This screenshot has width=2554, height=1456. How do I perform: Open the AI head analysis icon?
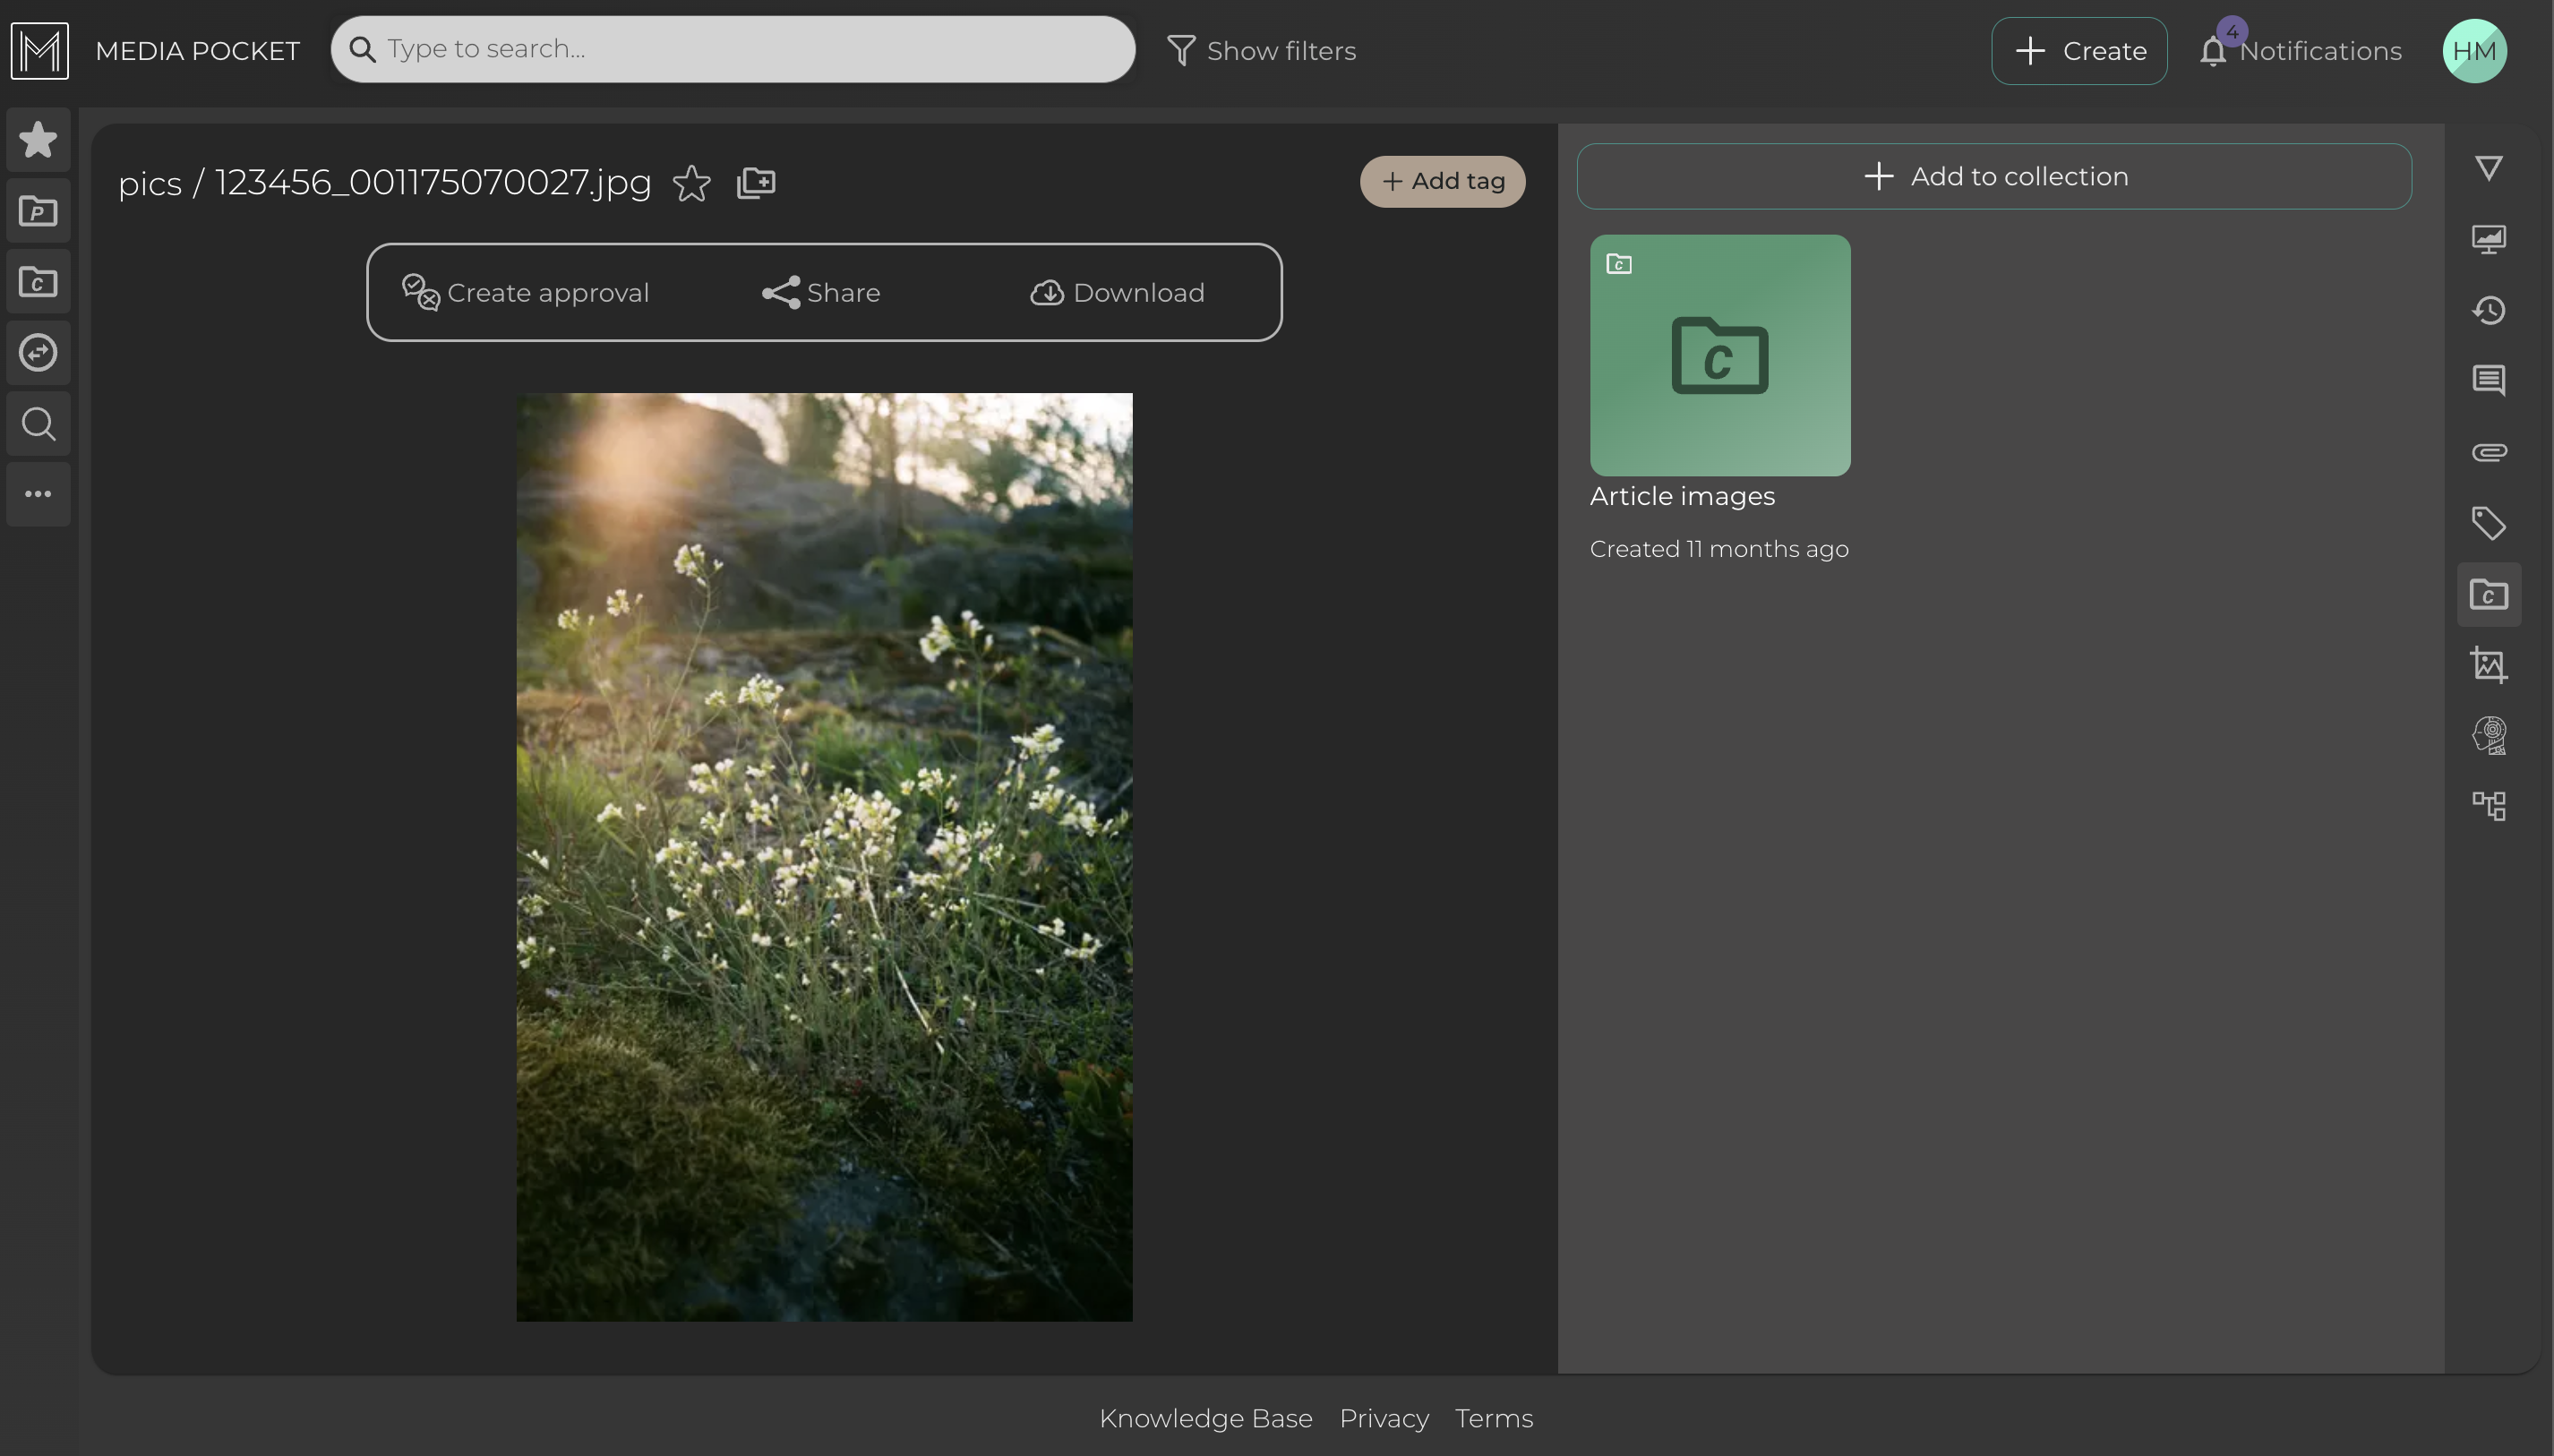(2488, 736)
